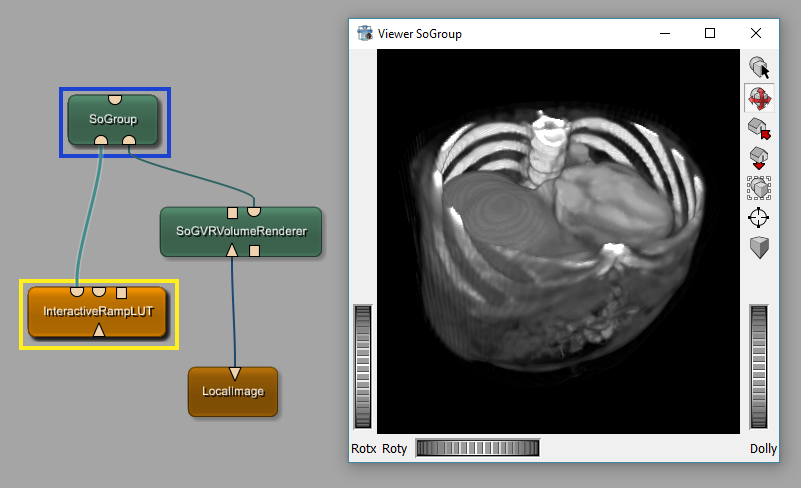Select the LocalImage module
801x488 pixels.
point(233,392)
